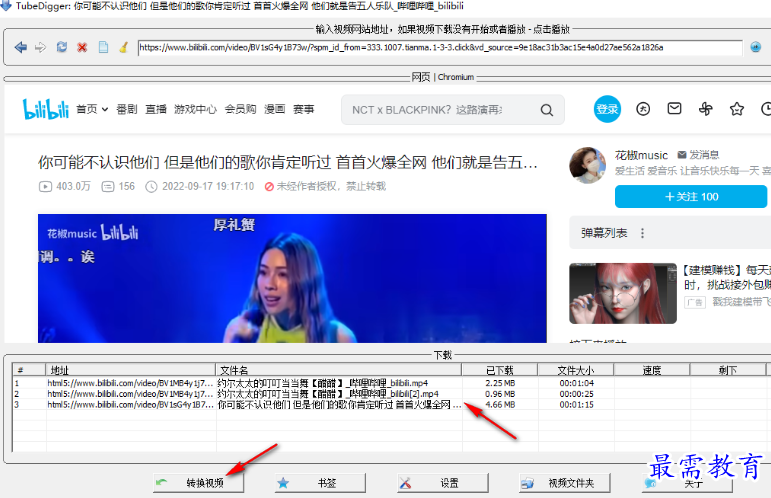
Task: Open the 花椒music uploader name link
Action: [641, 155]
